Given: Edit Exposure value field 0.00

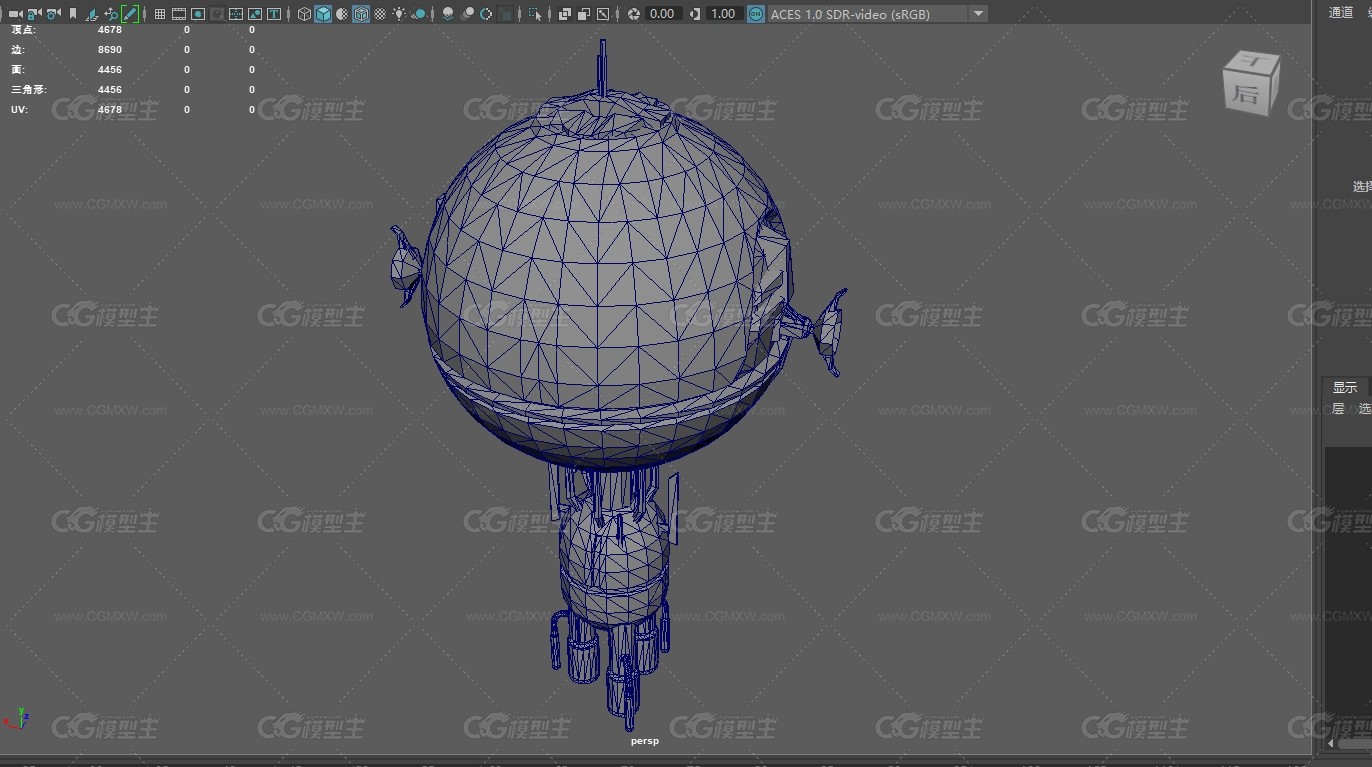Looking at the screenshot, I should pos(664,14).
